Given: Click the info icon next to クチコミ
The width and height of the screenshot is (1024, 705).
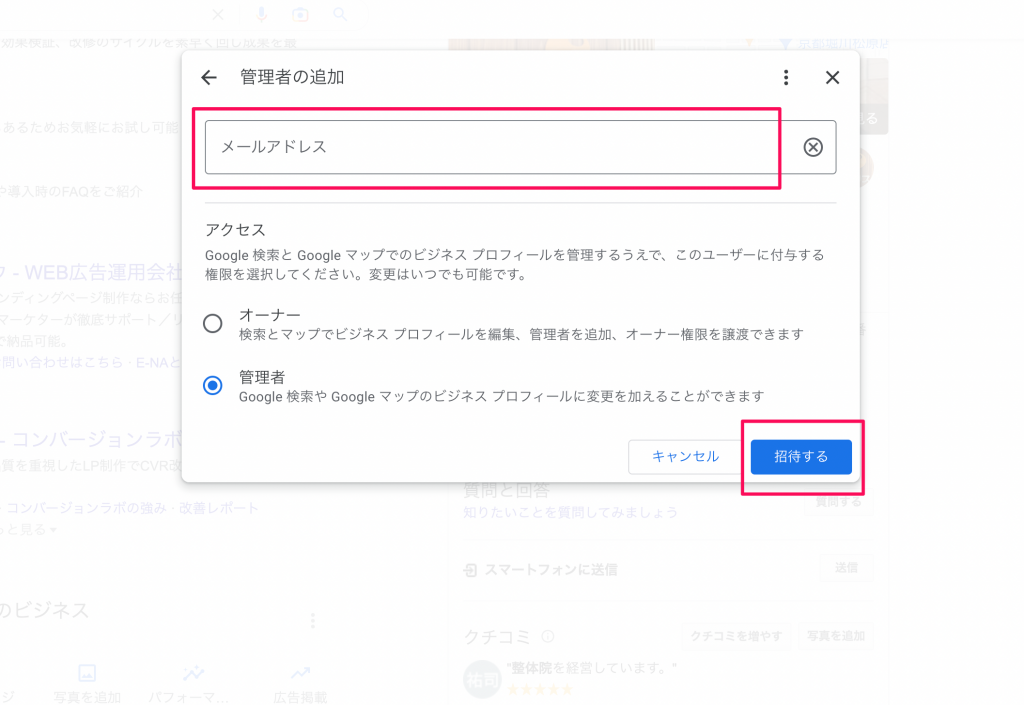Looking at the screenshot, I should 547,636.
